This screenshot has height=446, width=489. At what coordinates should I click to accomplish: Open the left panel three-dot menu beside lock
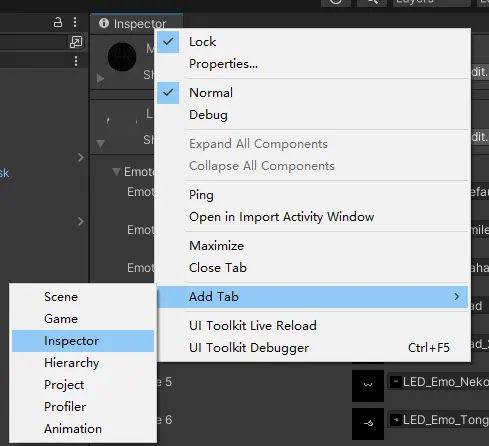coord(75,22)
